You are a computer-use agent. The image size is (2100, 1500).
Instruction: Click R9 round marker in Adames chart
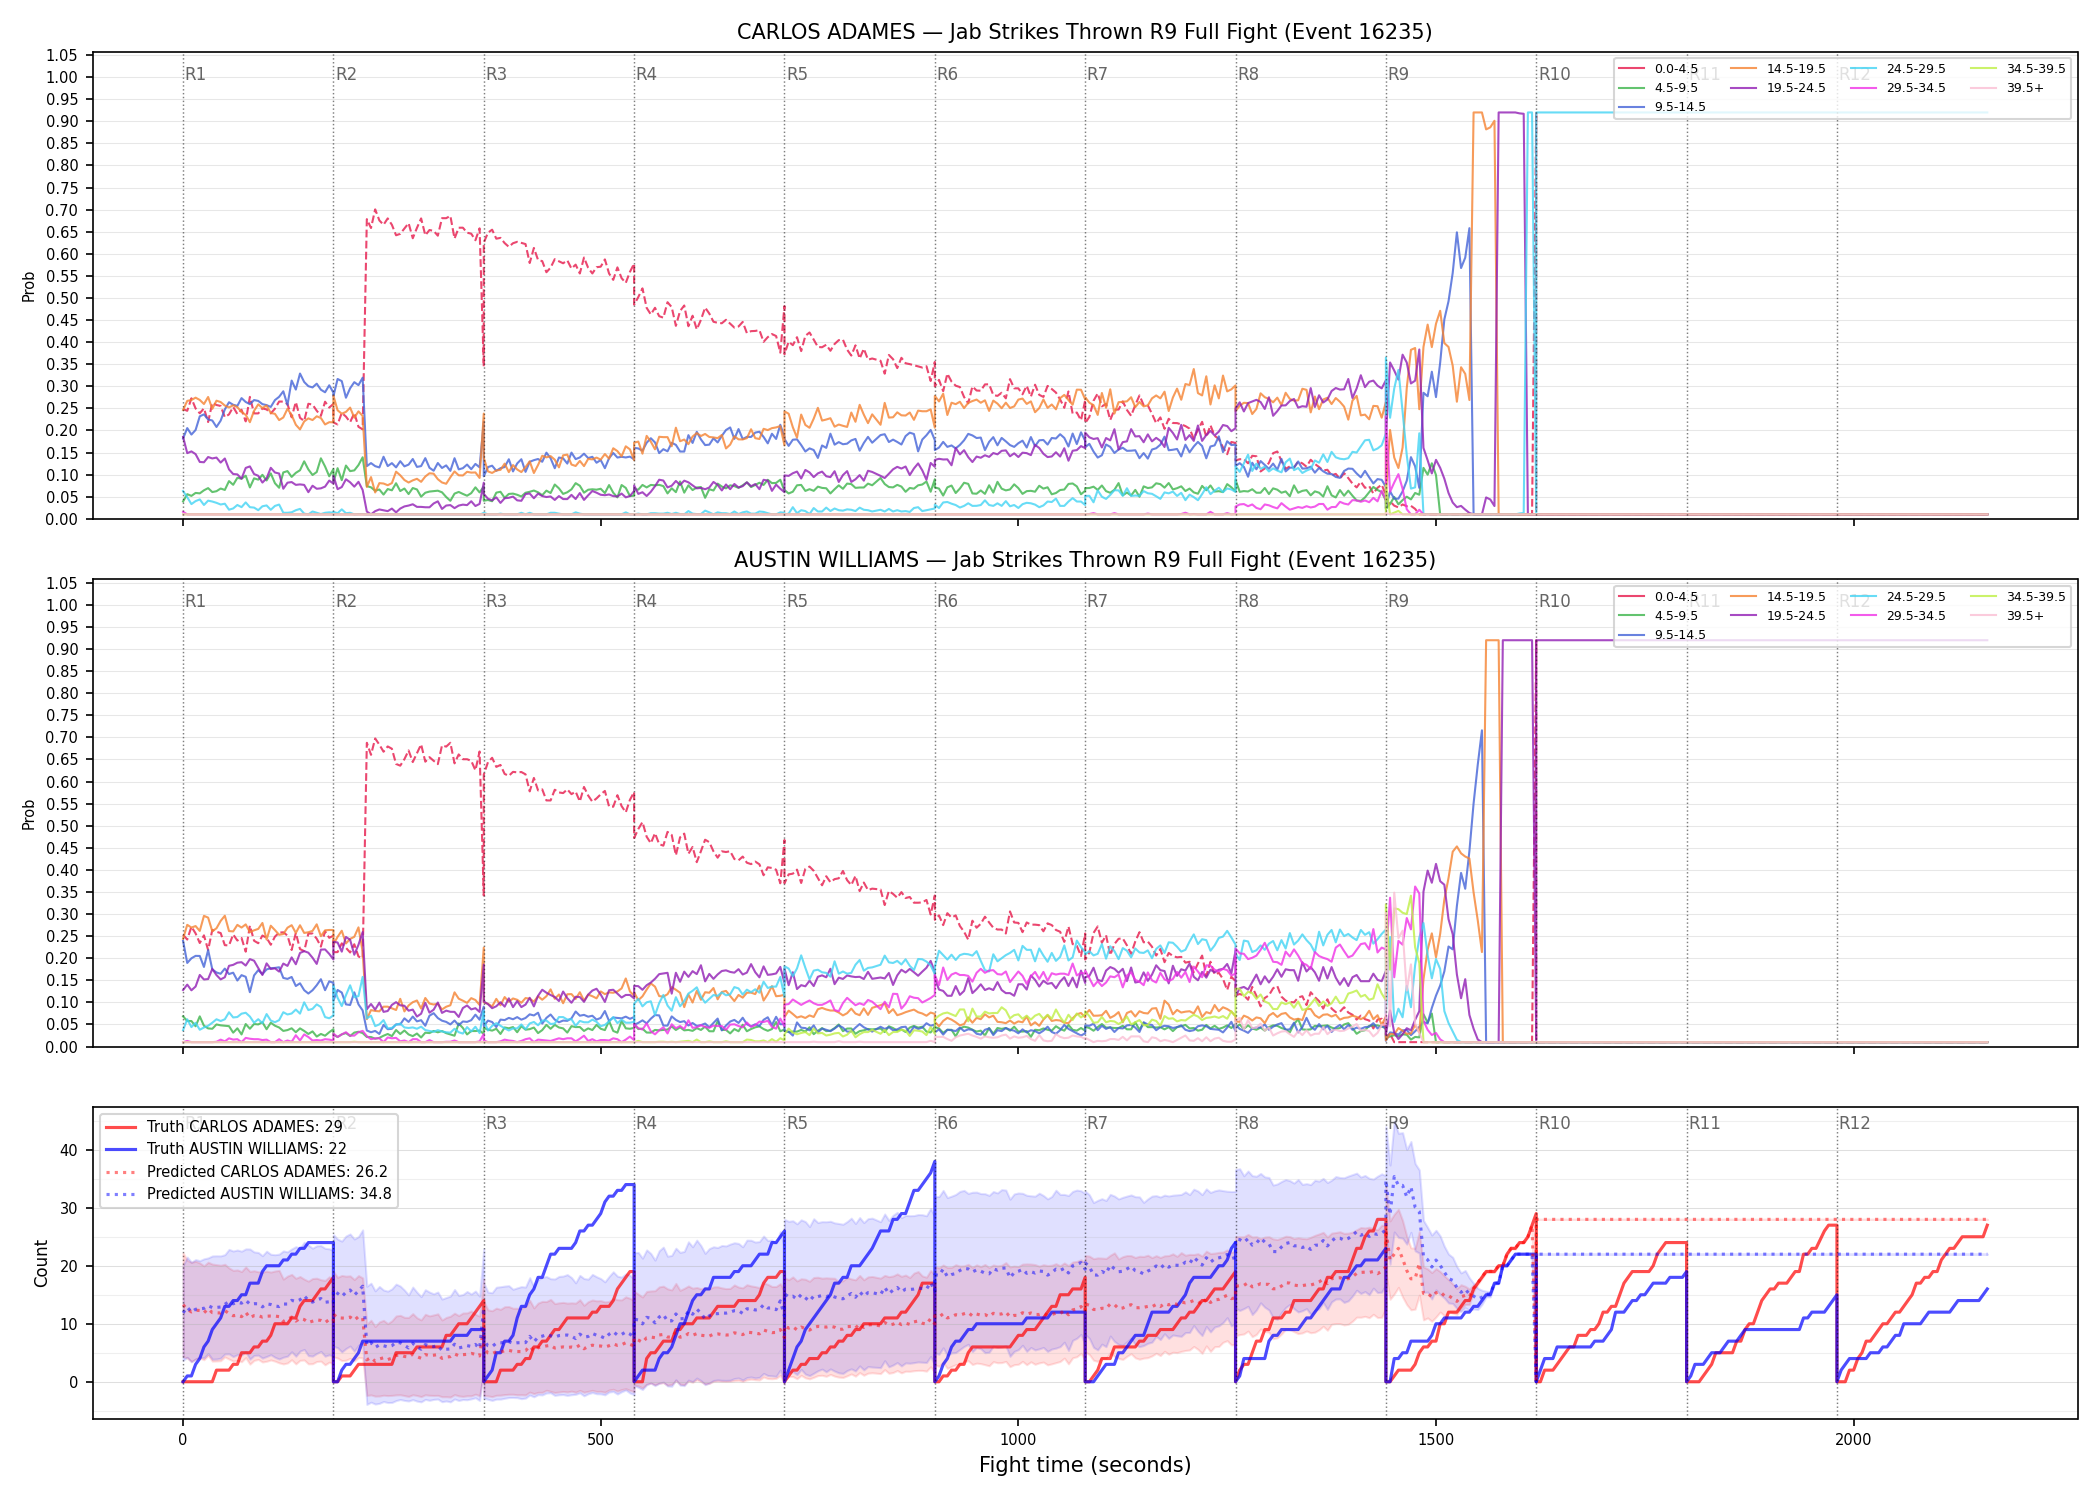click(x=1398, y=74)
